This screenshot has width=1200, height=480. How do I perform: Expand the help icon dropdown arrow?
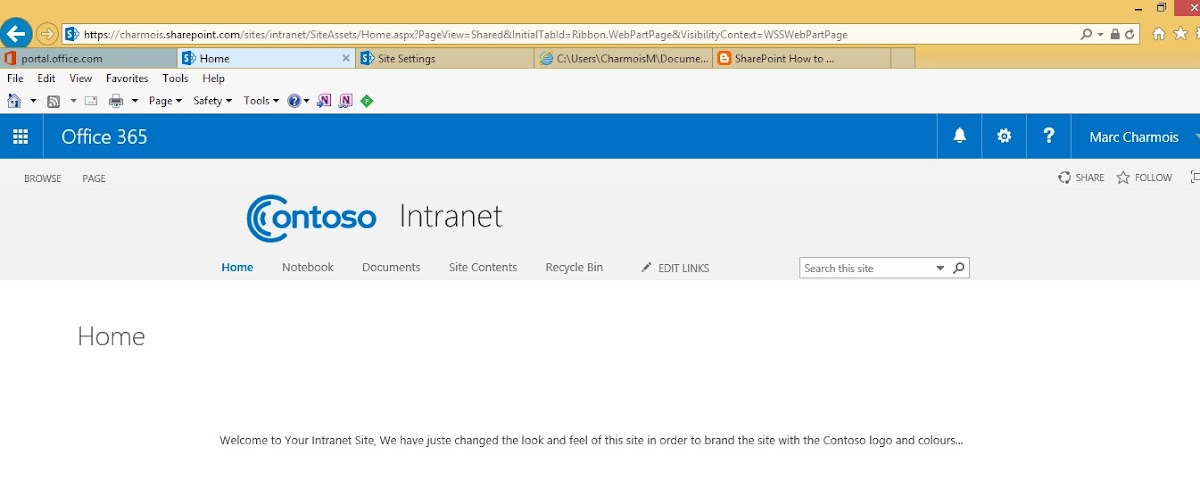(306, 101)
